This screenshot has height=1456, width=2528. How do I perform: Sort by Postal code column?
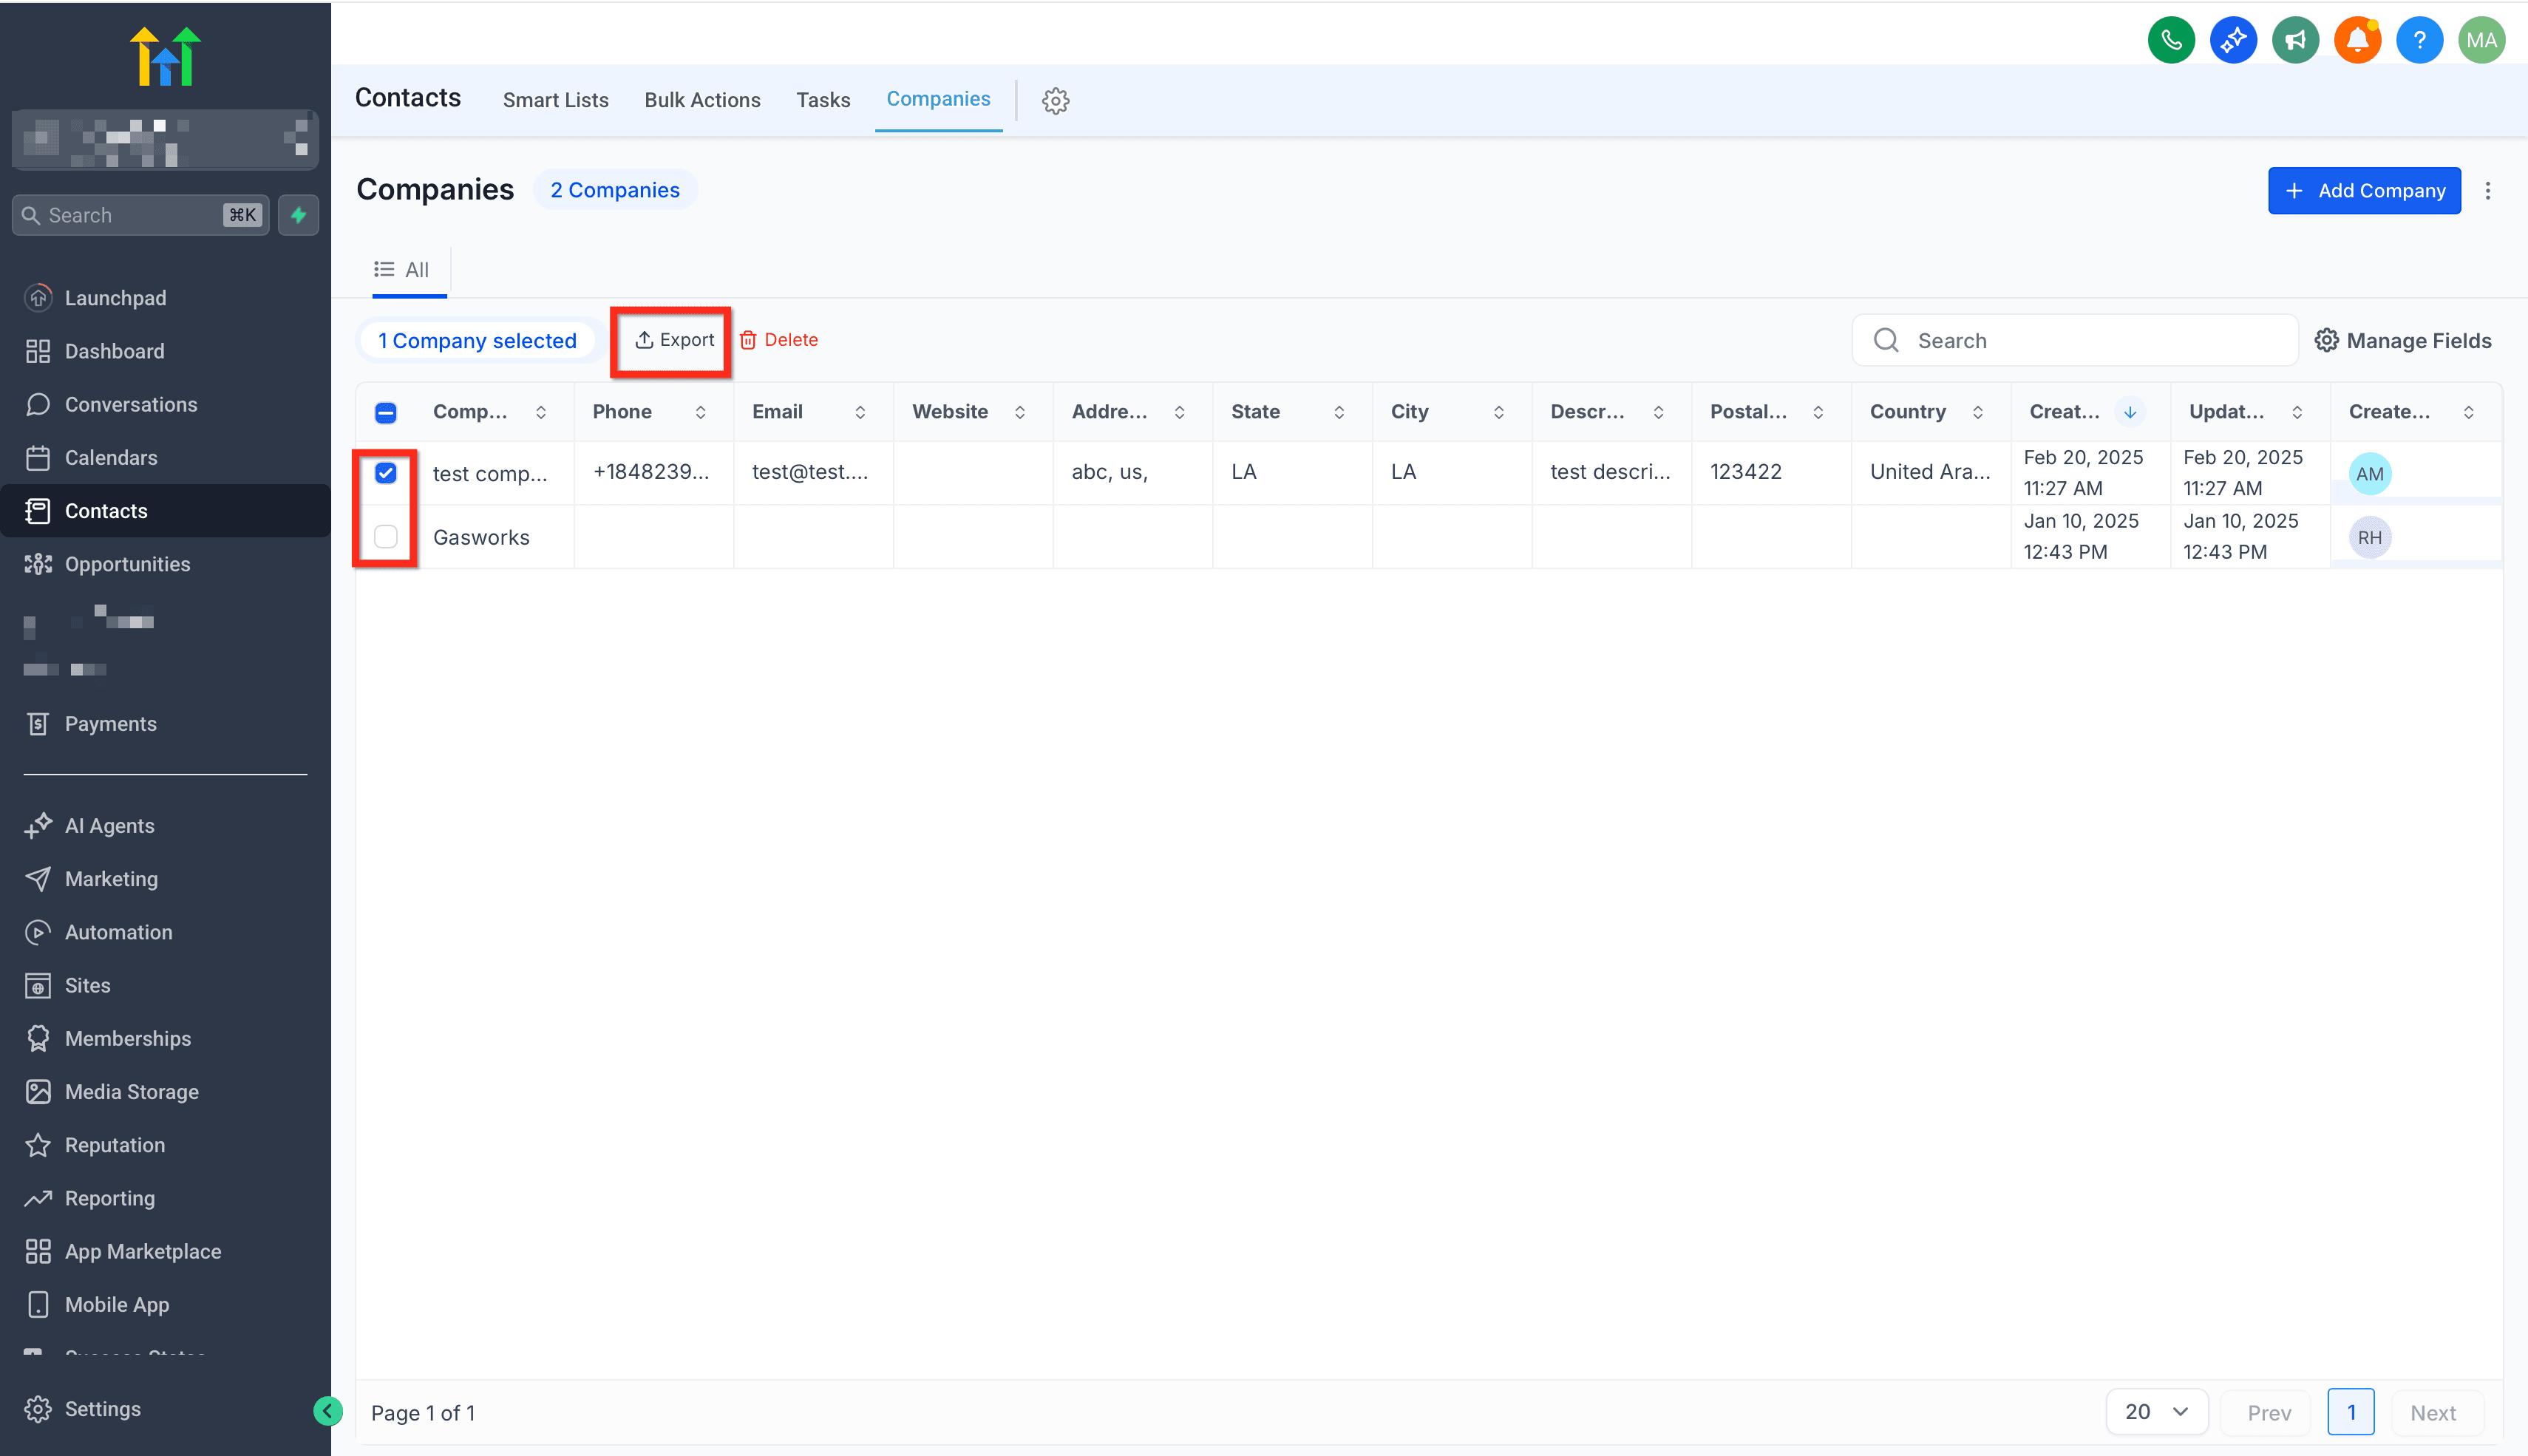(x=1818, y=412)
